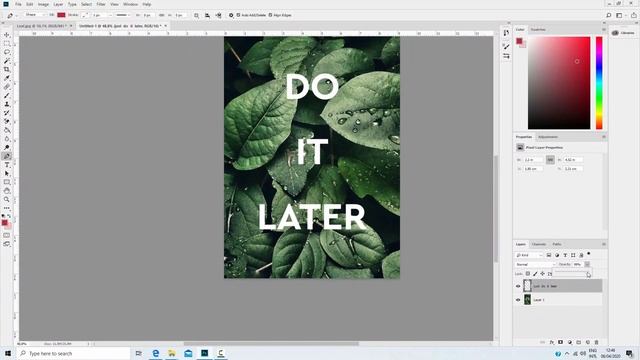
Task: Select the Zoom tool
Action: 7,200
